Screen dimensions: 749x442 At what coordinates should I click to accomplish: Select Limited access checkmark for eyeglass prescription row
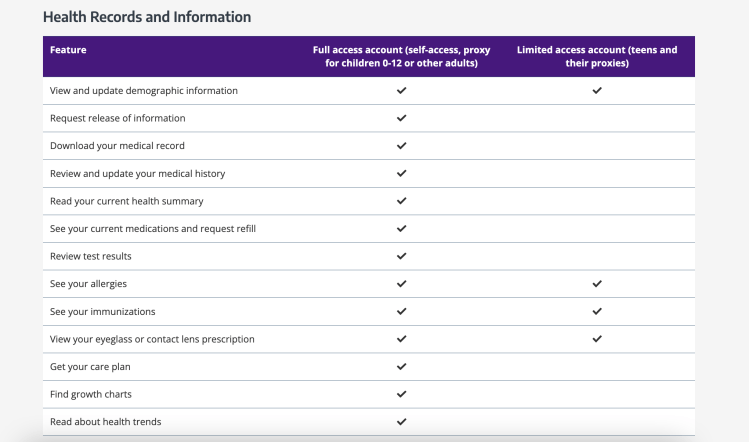pyautogui.click(x=597, y=339)
